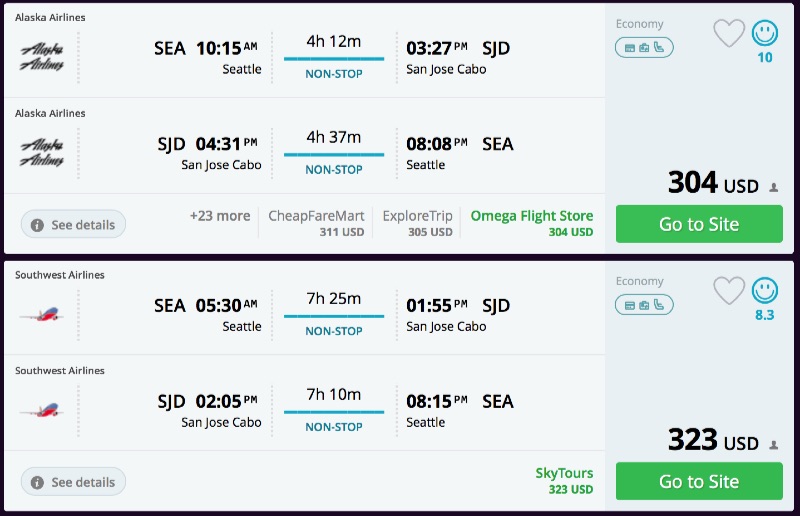Click the Alaska Airlines logo on return flight
This screenshot has width=800, height=516.
[42, 150]
